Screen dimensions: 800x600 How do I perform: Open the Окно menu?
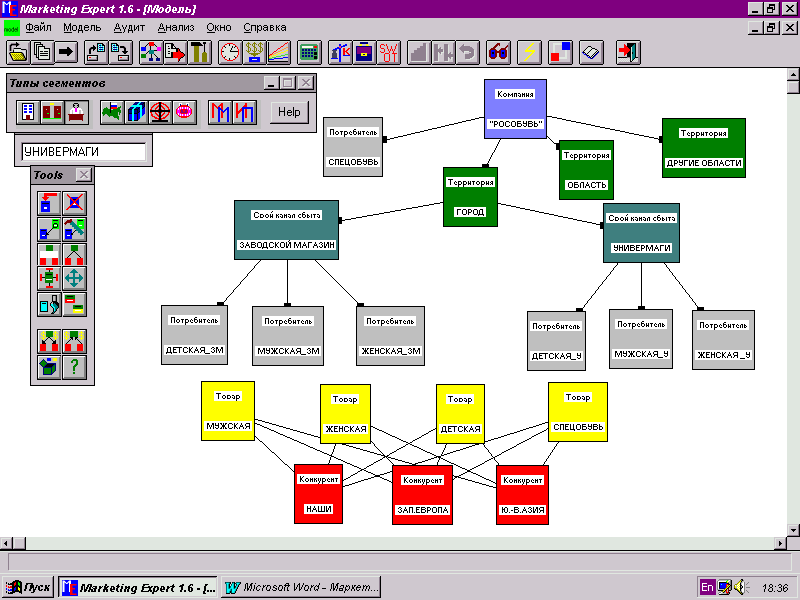click(x=219, y=28)
